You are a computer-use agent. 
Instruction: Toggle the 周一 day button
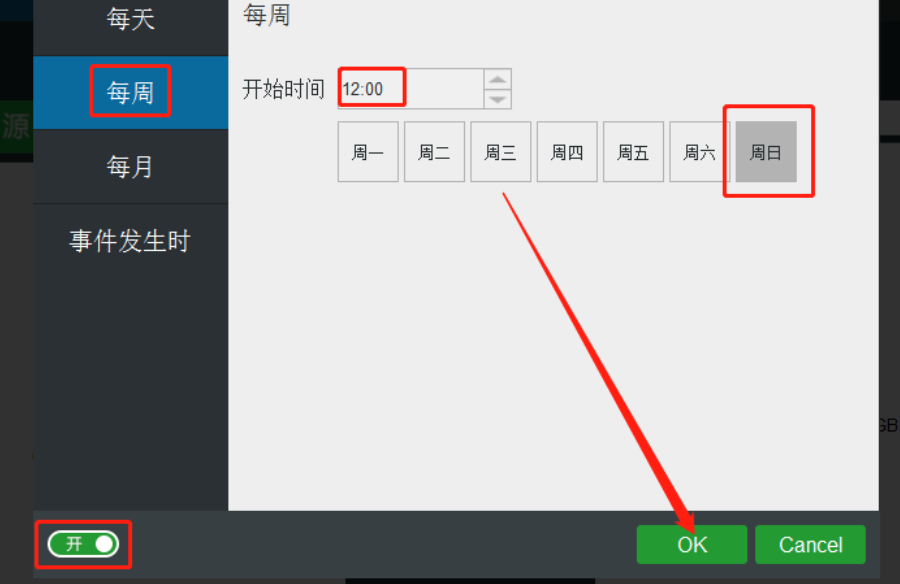(368, 152)
